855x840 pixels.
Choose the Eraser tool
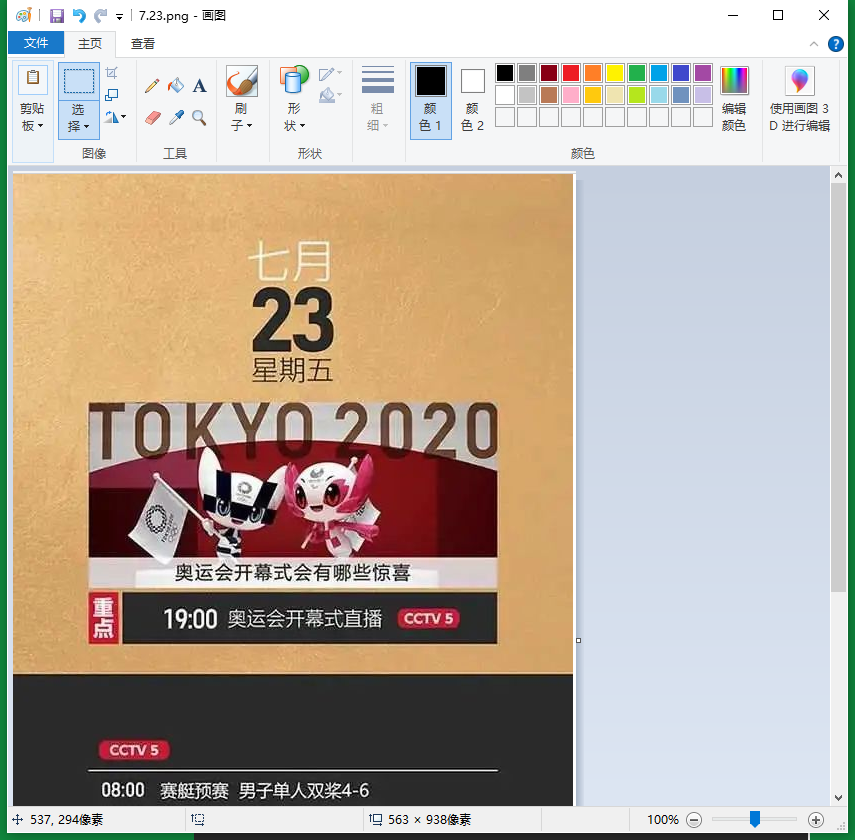[152, 117]
